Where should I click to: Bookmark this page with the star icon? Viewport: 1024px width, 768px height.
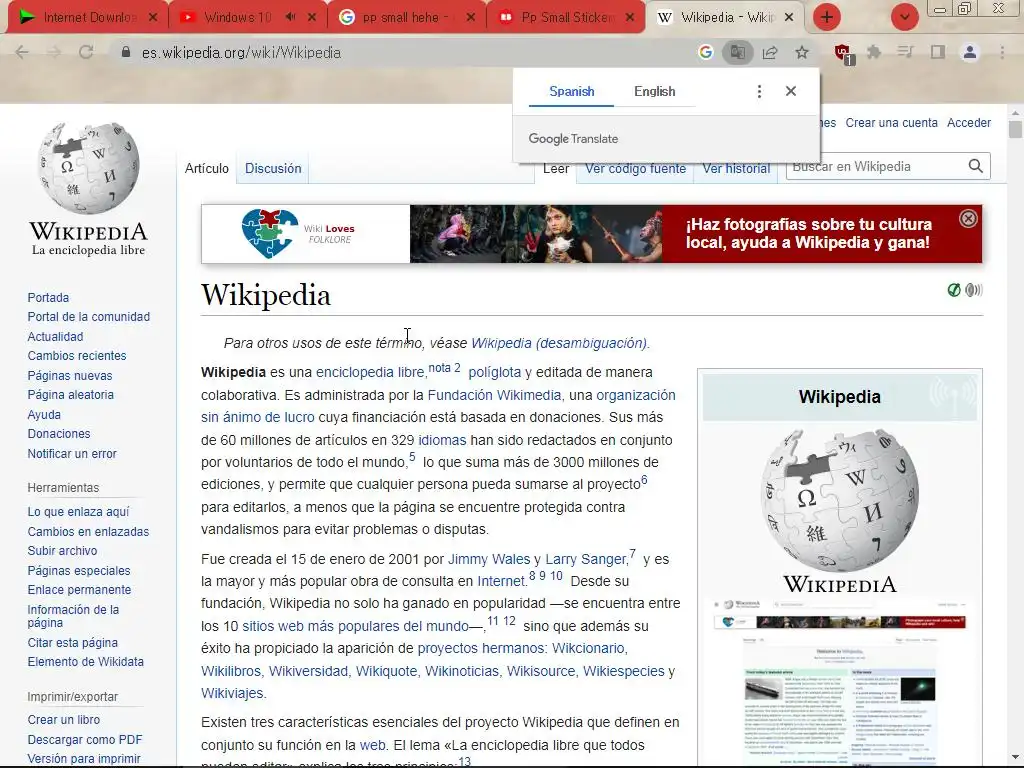tap(802, 52)
